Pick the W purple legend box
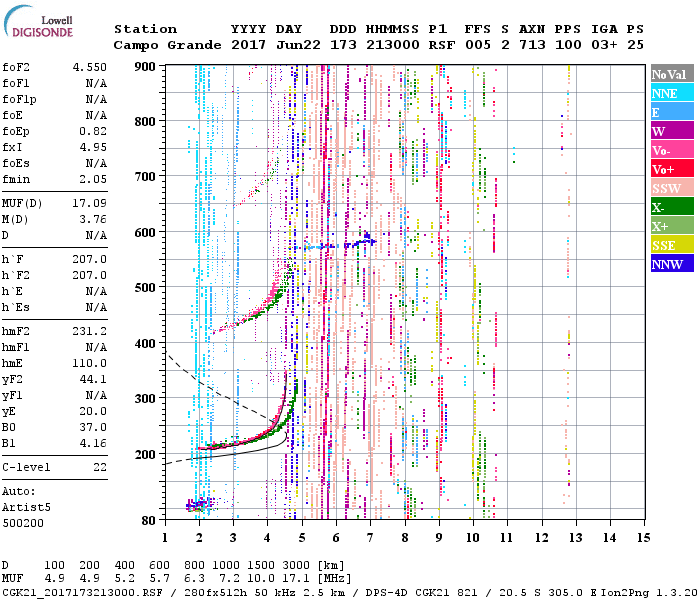This screenshot has height=600, width=700. [671, 131]
